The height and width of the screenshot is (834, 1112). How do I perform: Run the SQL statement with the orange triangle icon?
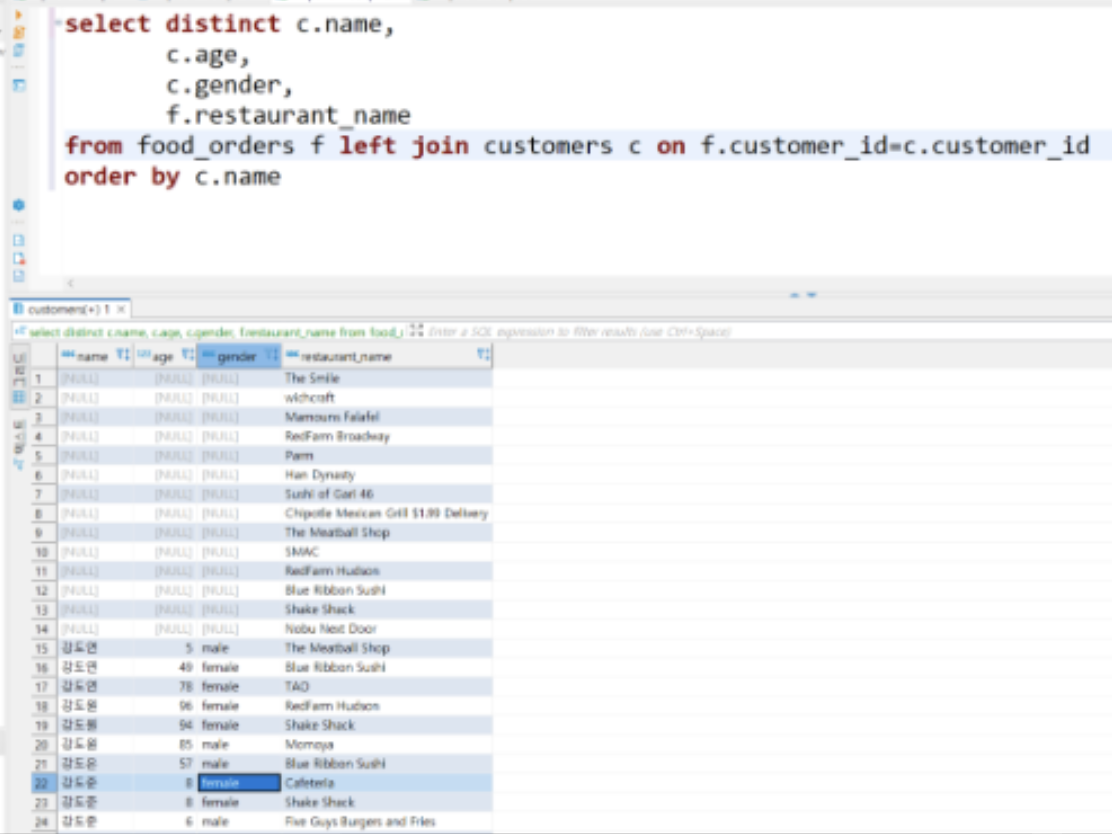[18, 14]
